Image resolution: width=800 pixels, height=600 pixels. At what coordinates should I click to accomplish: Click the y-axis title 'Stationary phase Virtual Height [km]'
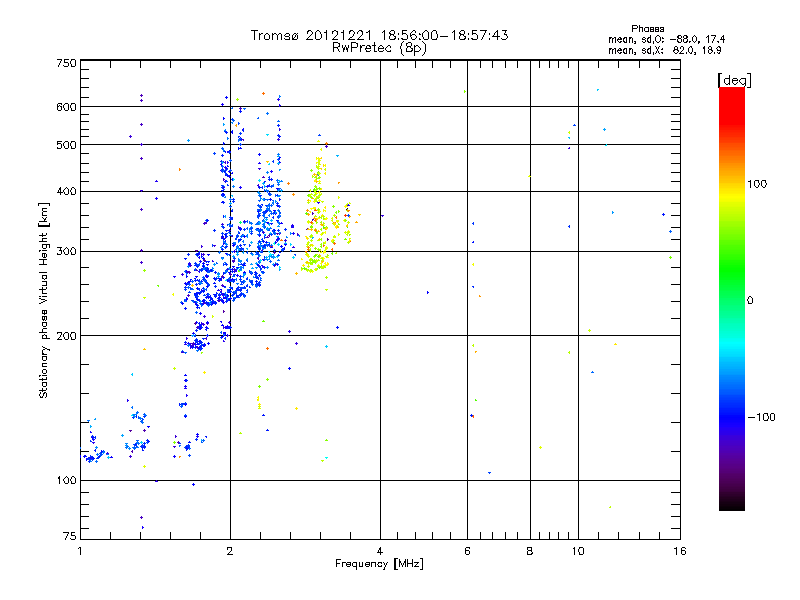click(43, 300)
